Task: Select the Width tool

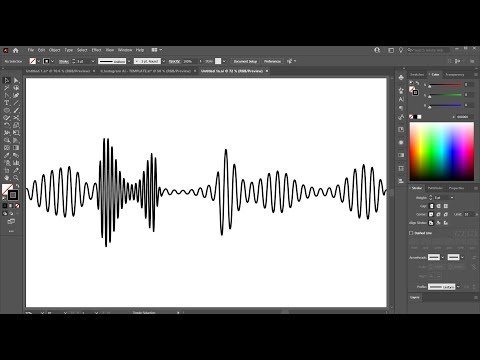Action: pos(6,133)
